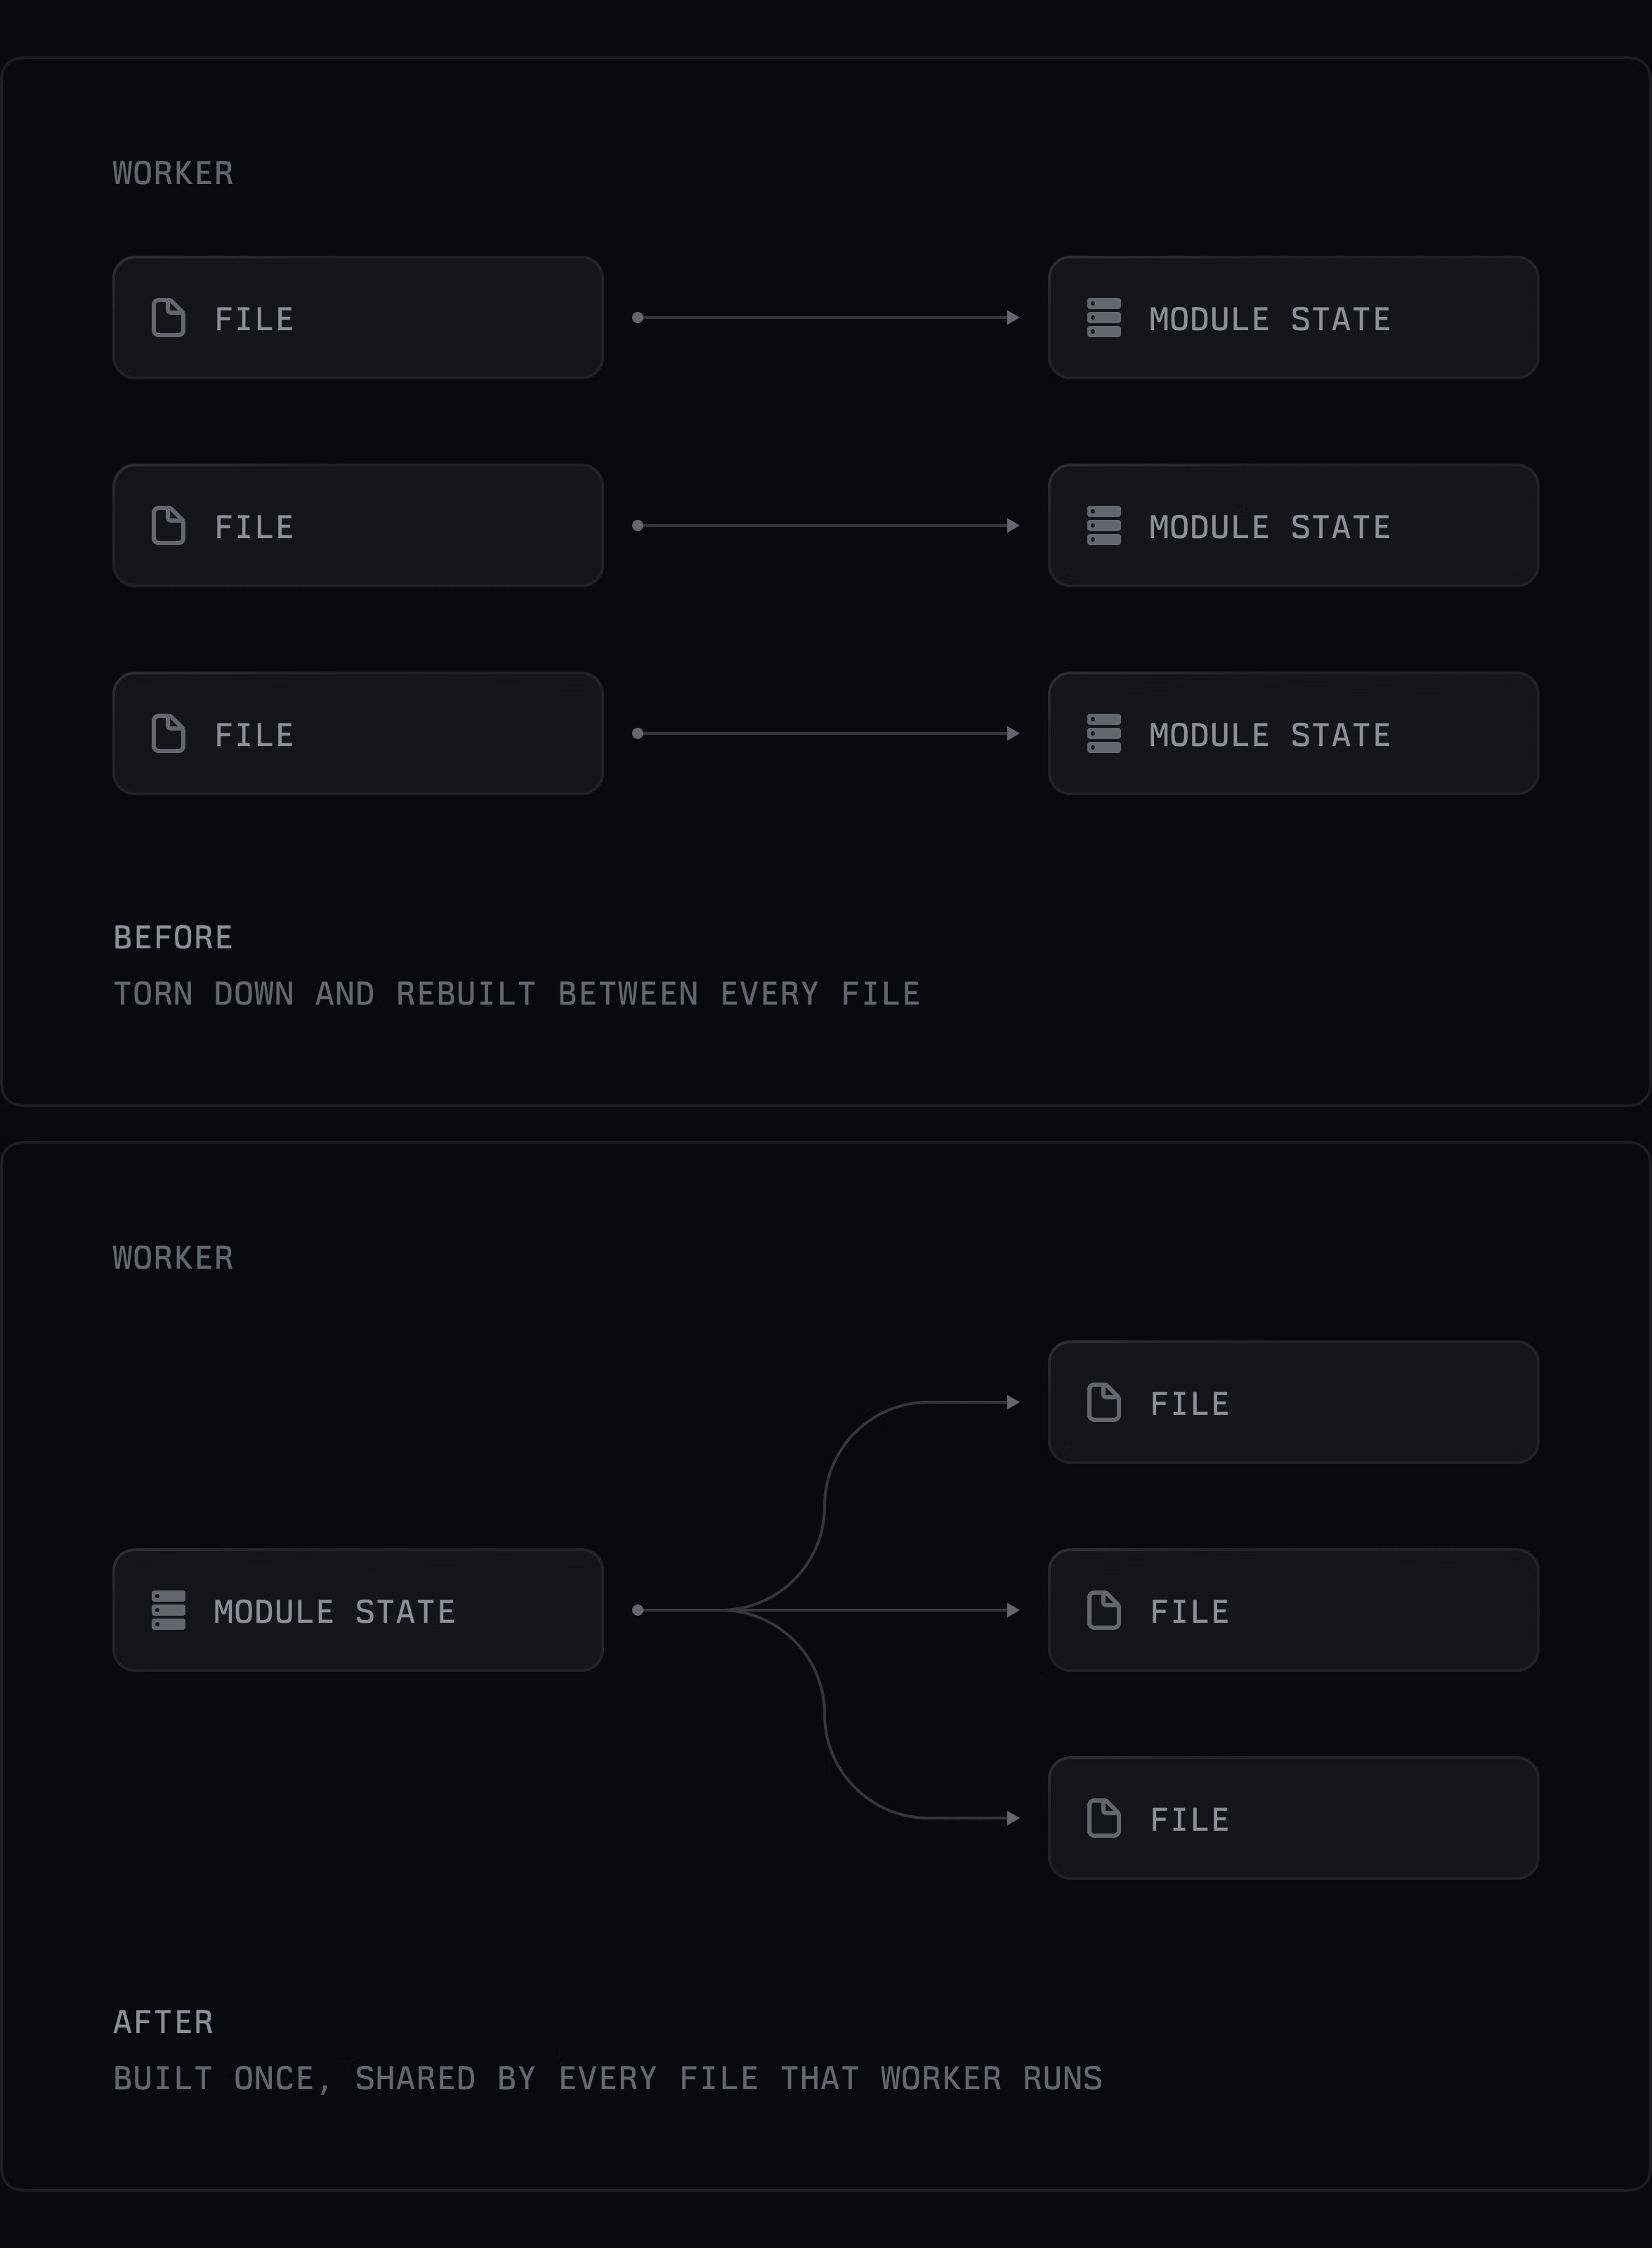Screen dimensions: 1652x2248
Task: Click the file icon in the middle After File box
Action: pos(1104,1610)
